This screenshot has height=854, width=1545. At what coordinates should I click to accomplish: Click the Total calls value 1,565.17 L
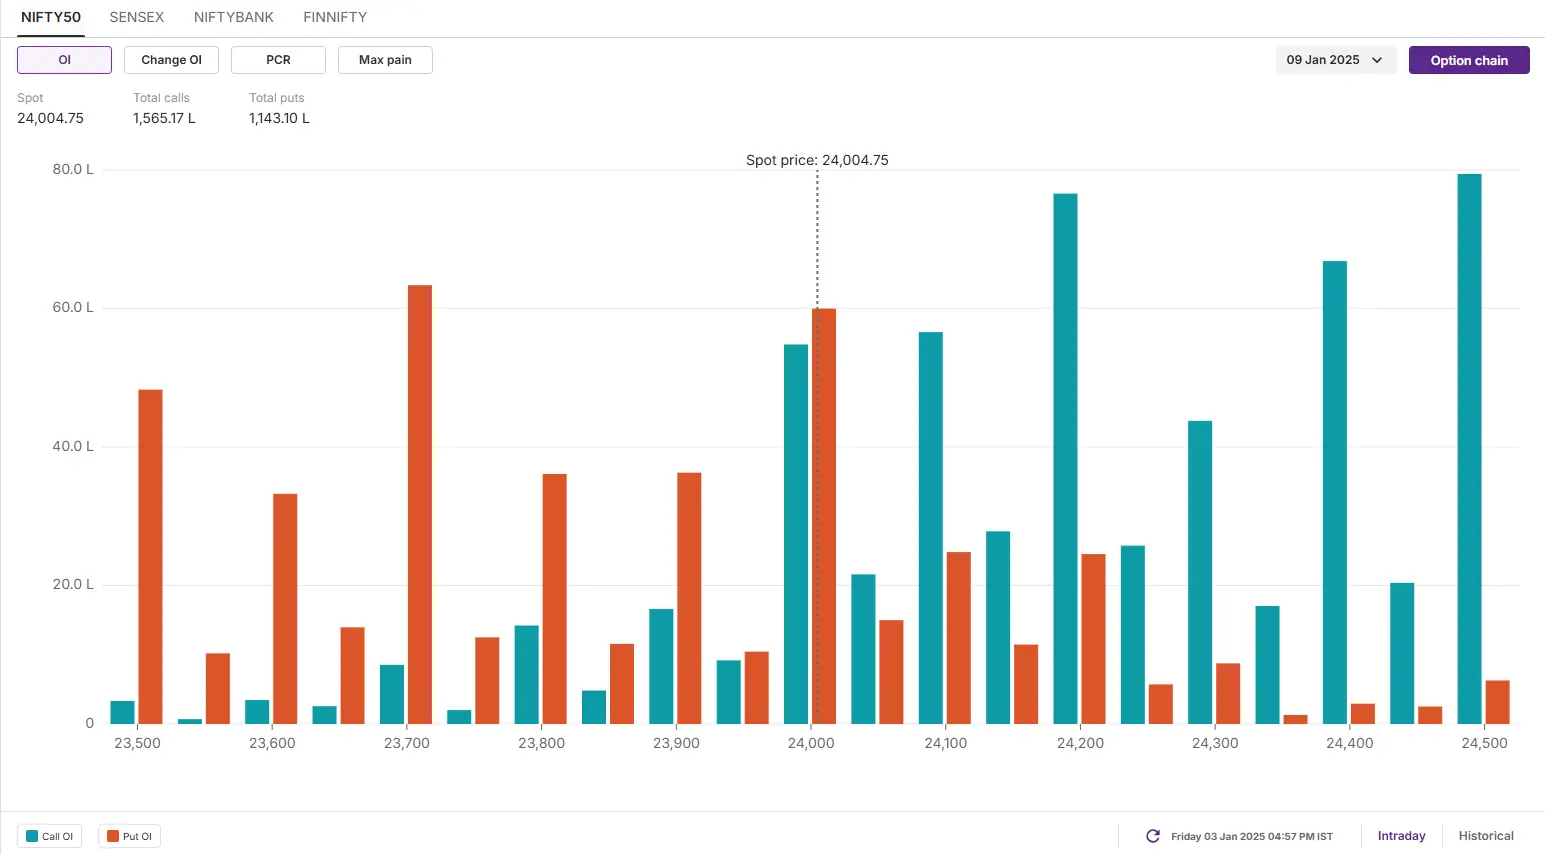tap(164, 118)
